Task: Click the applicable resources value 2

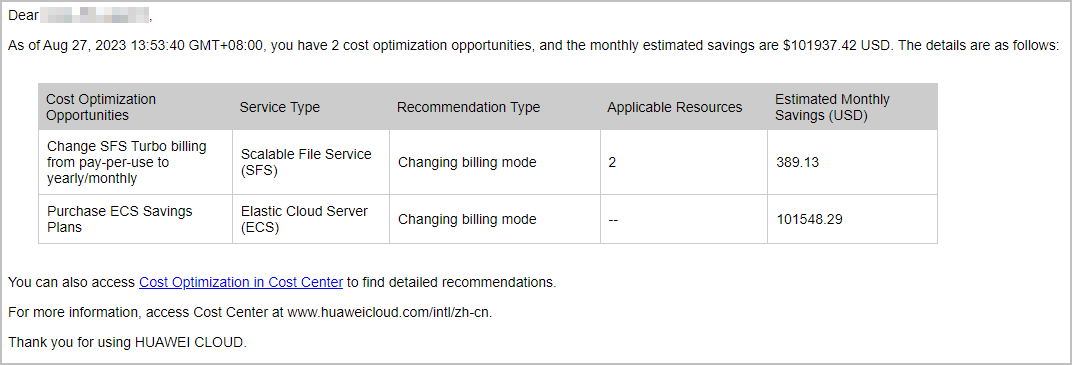Action: pos(612,163)
